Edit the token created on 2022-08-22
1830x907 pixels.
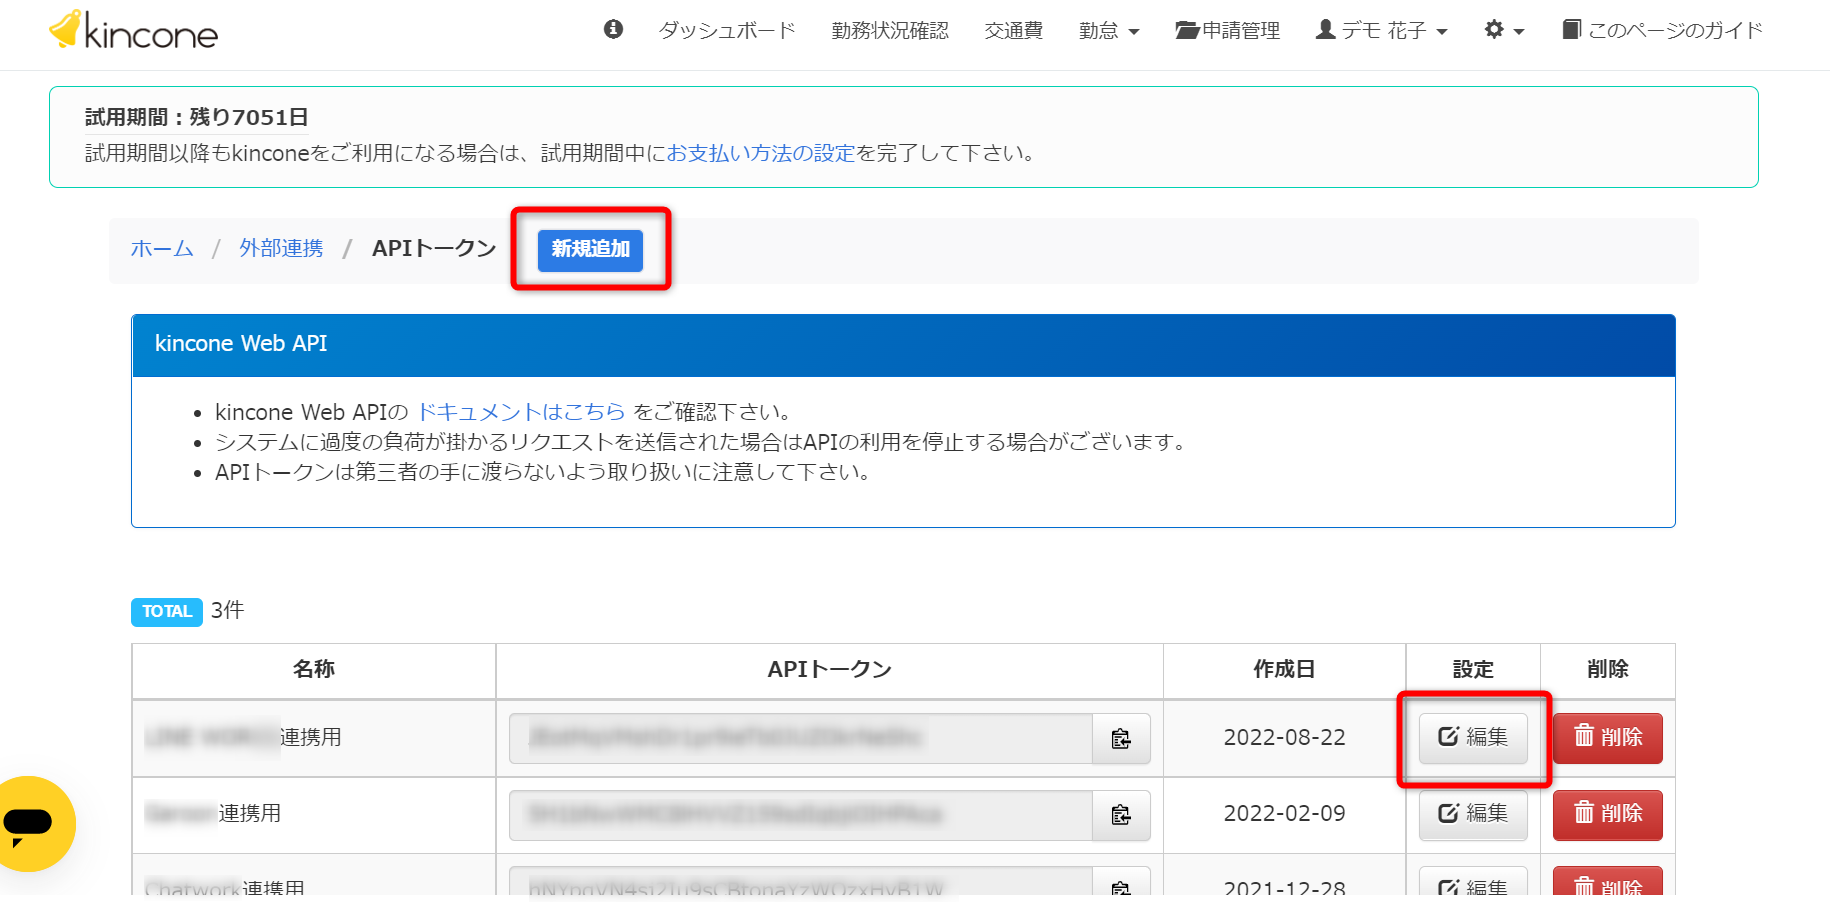[1473, 738]
